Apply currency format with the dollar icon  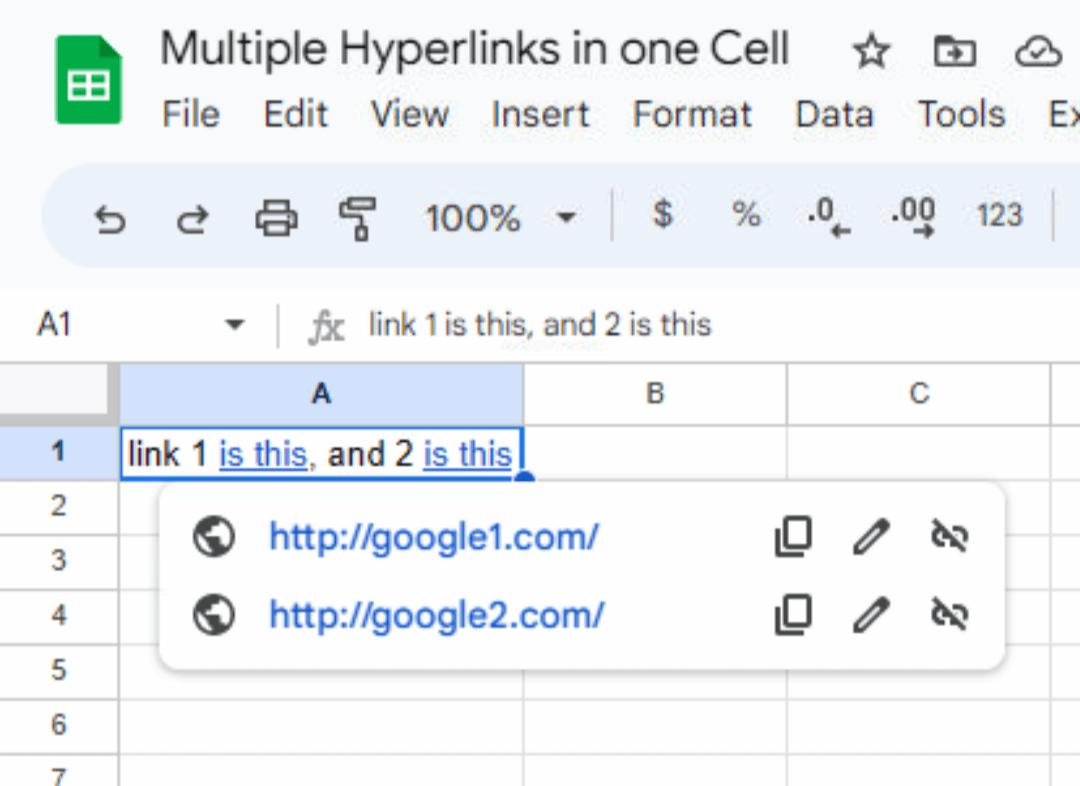pyautogui.click(x=662, y=216)
